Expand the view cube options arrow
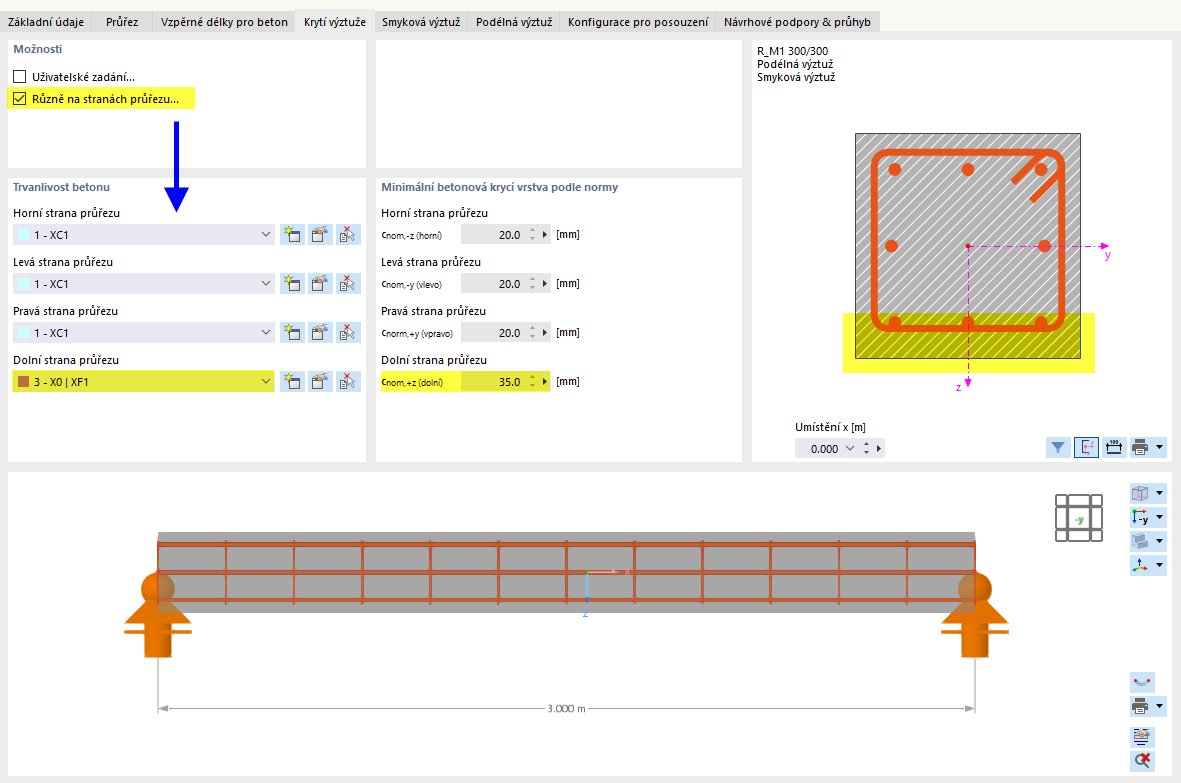This screenshot has width=1181, height=783. [x=1159, y=493]
